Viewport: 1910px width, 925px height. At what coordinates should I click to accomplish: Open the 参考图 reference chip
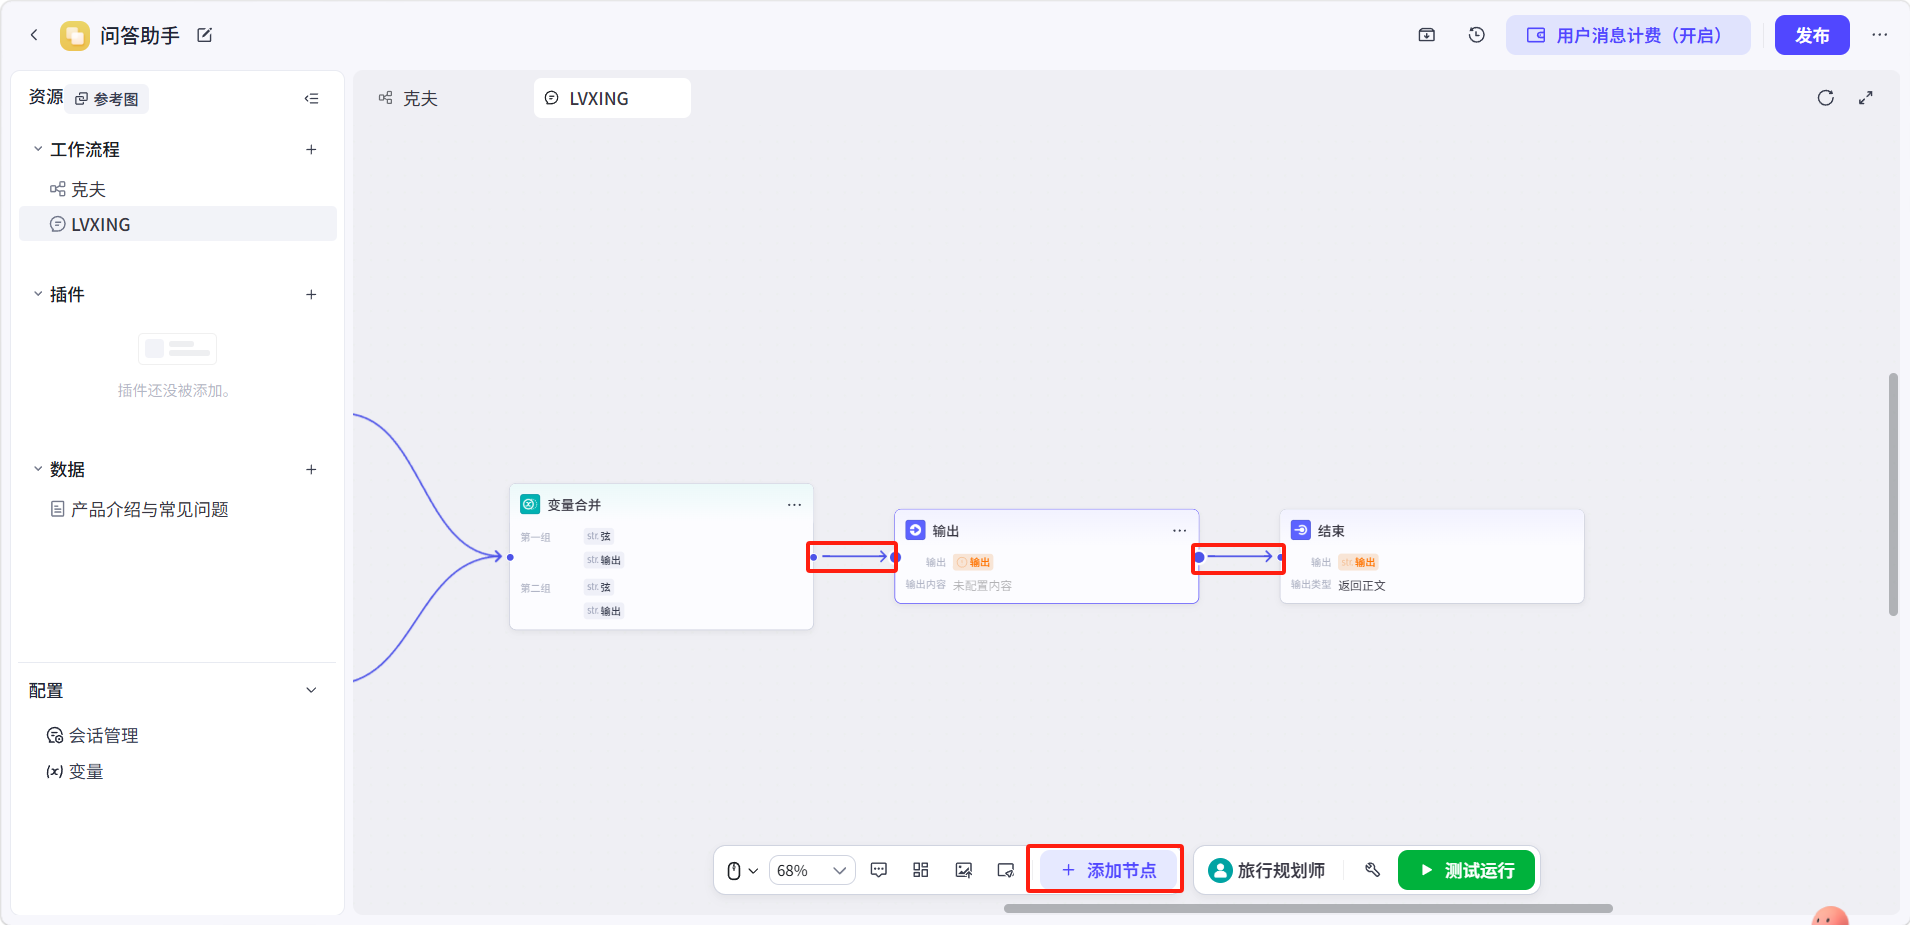(x=108, y=99)
